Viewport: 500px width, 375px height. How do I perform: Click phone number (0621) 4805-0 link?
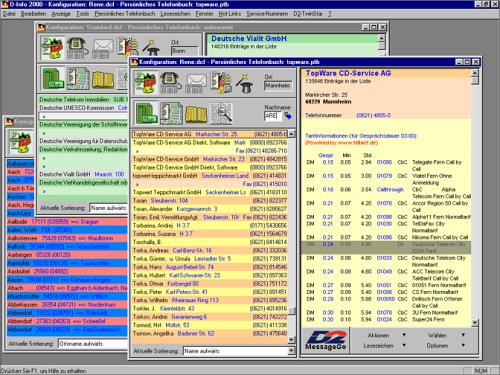(373, 115)
